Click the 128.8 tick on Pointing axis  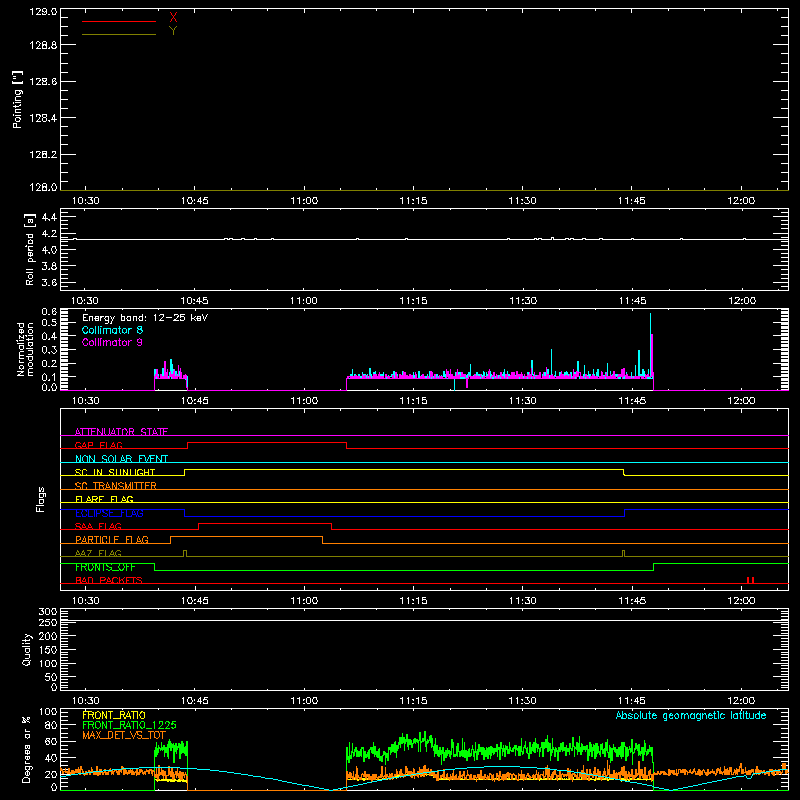(43, 45)
